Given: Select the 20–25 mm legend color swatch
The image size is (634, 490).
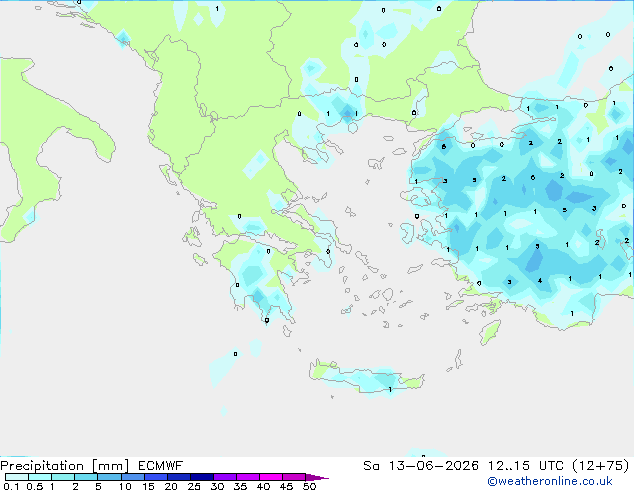Looking at the screenshot, I should coord(179,477).
